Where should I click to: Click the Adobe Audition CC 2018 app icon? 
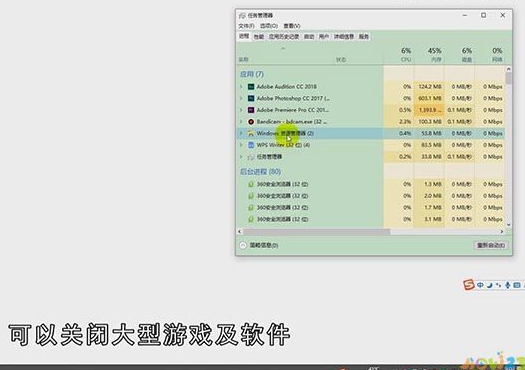[251, 87]
